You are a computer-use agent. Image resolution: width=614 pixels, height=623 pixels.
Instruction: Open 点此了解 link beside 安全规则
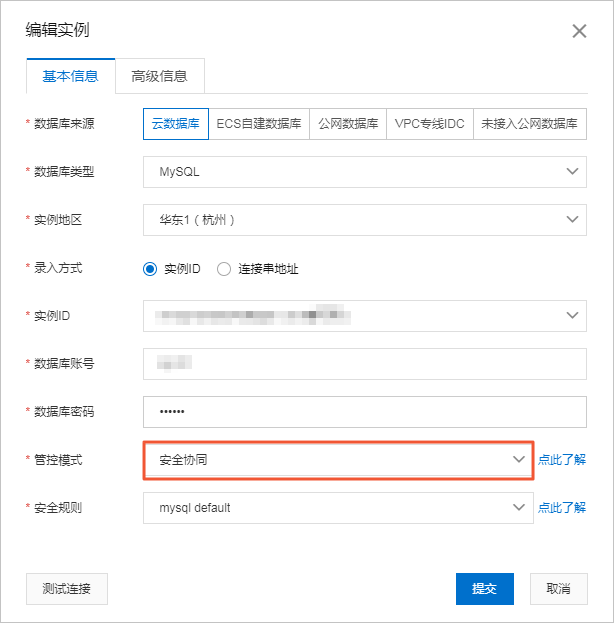(562, 508)
